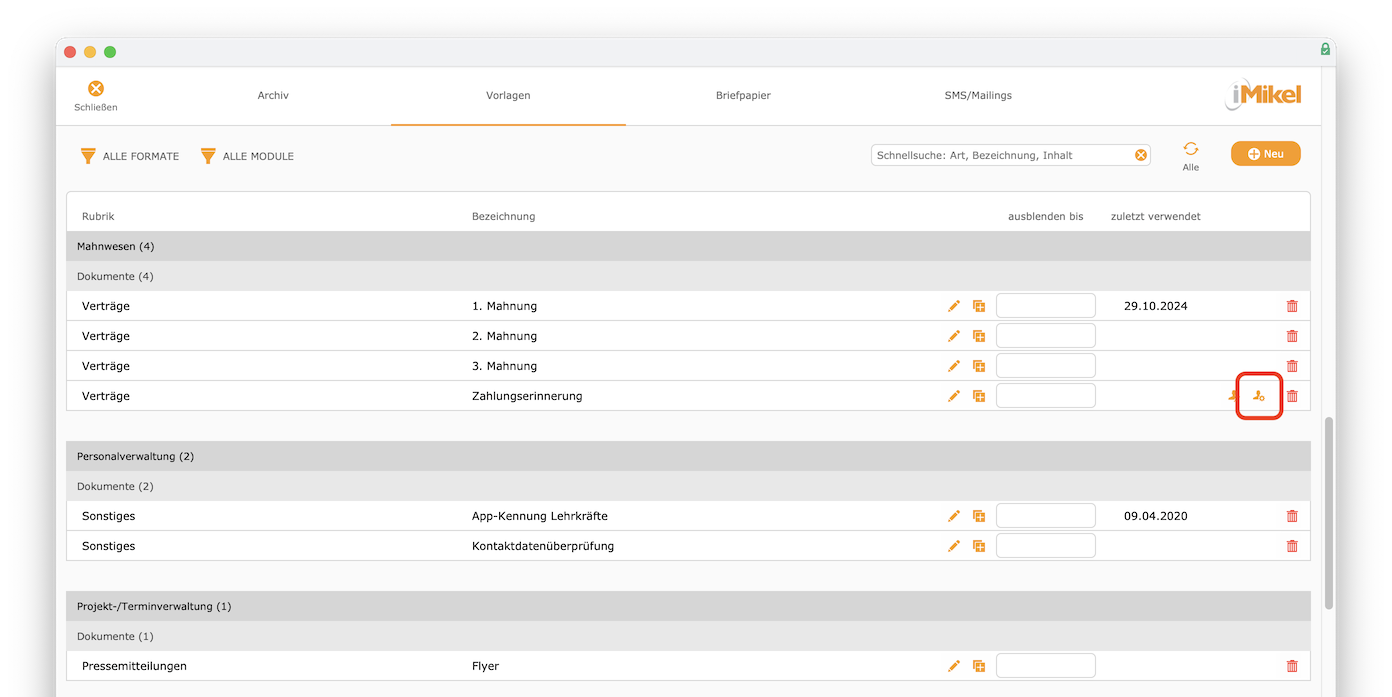The height and width of the screenshot is (697, 1392).
Task: Click the 09.04.2020 date value
Action: [x=1156, y=516]
